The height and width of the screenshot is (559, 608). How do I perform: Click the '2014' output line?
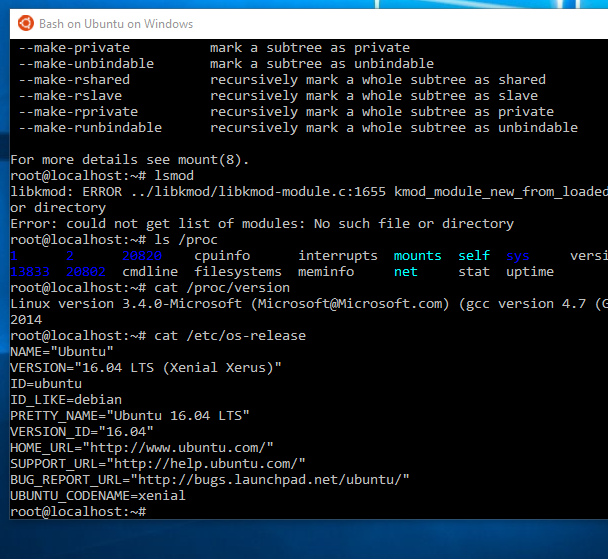click(26, 320)
